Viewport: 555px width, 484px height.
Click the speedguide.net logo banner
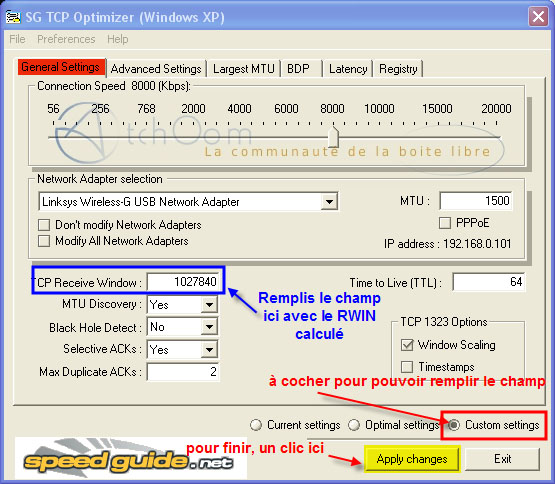(131, 459)
